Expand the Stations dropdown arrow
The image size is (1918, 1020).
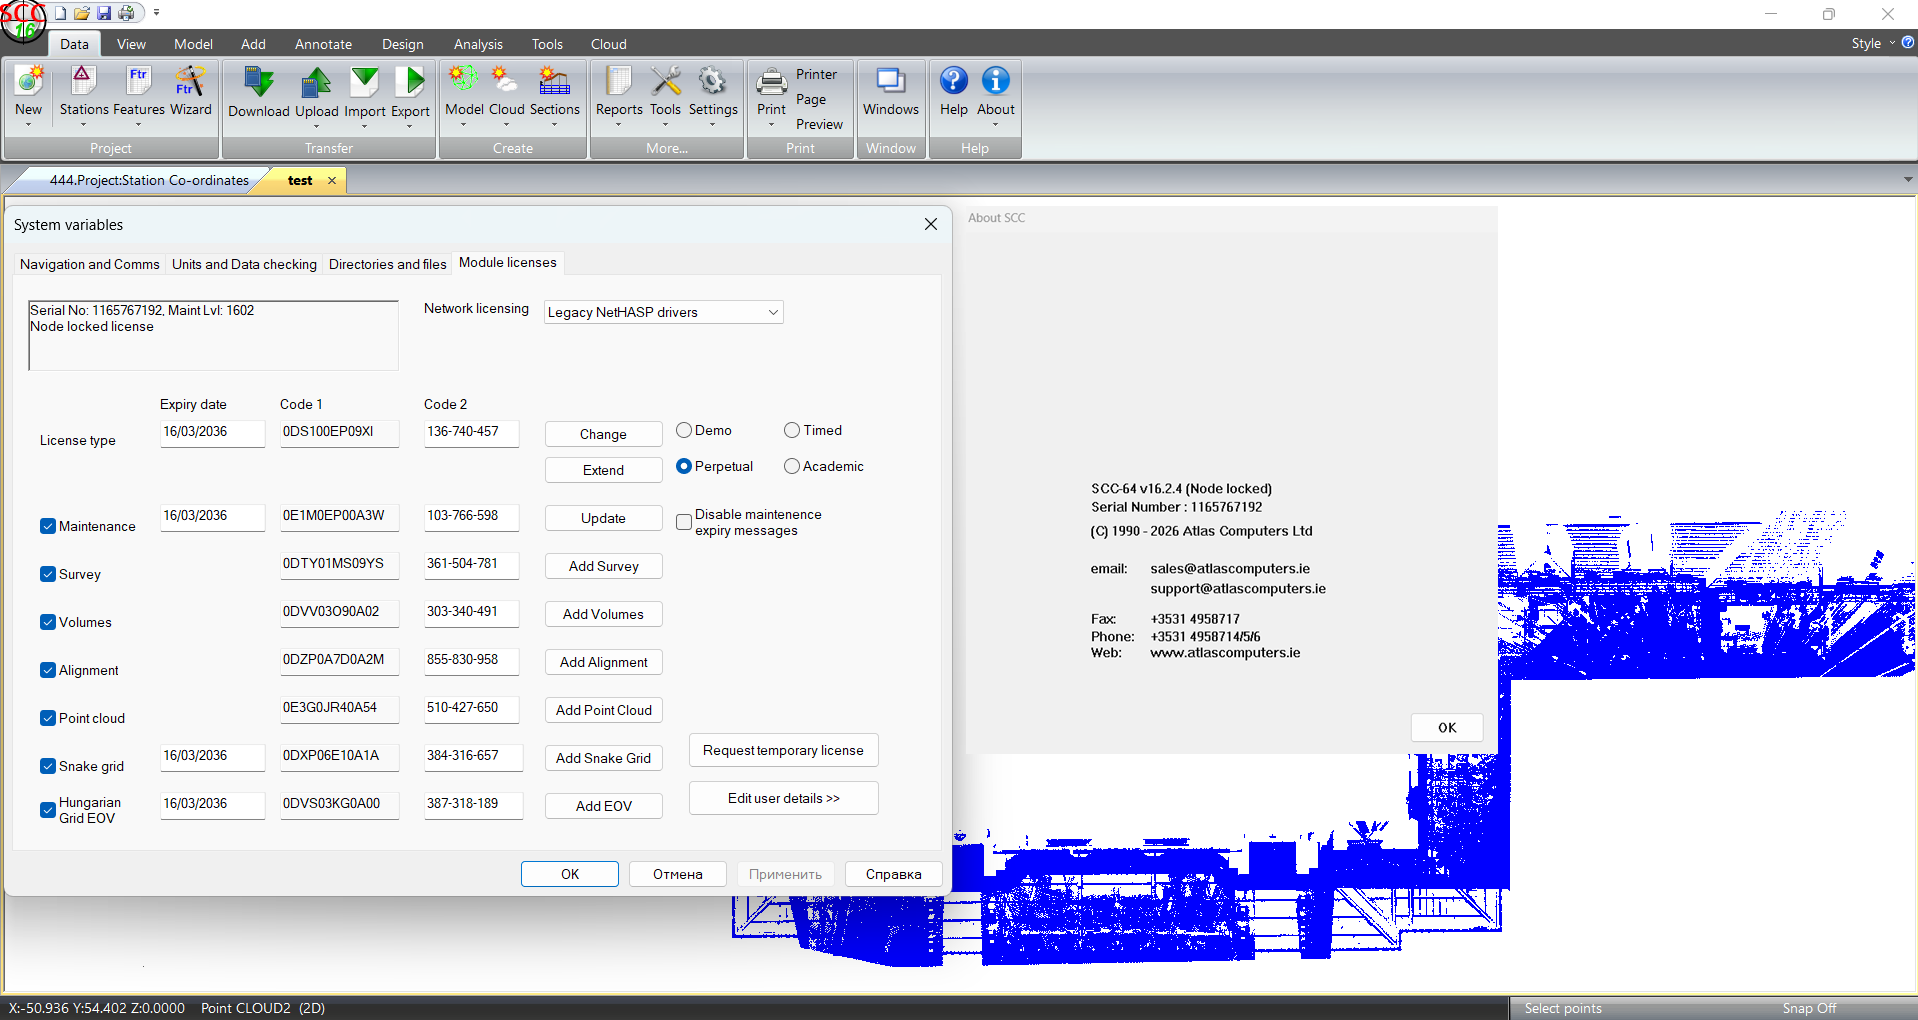83,125
